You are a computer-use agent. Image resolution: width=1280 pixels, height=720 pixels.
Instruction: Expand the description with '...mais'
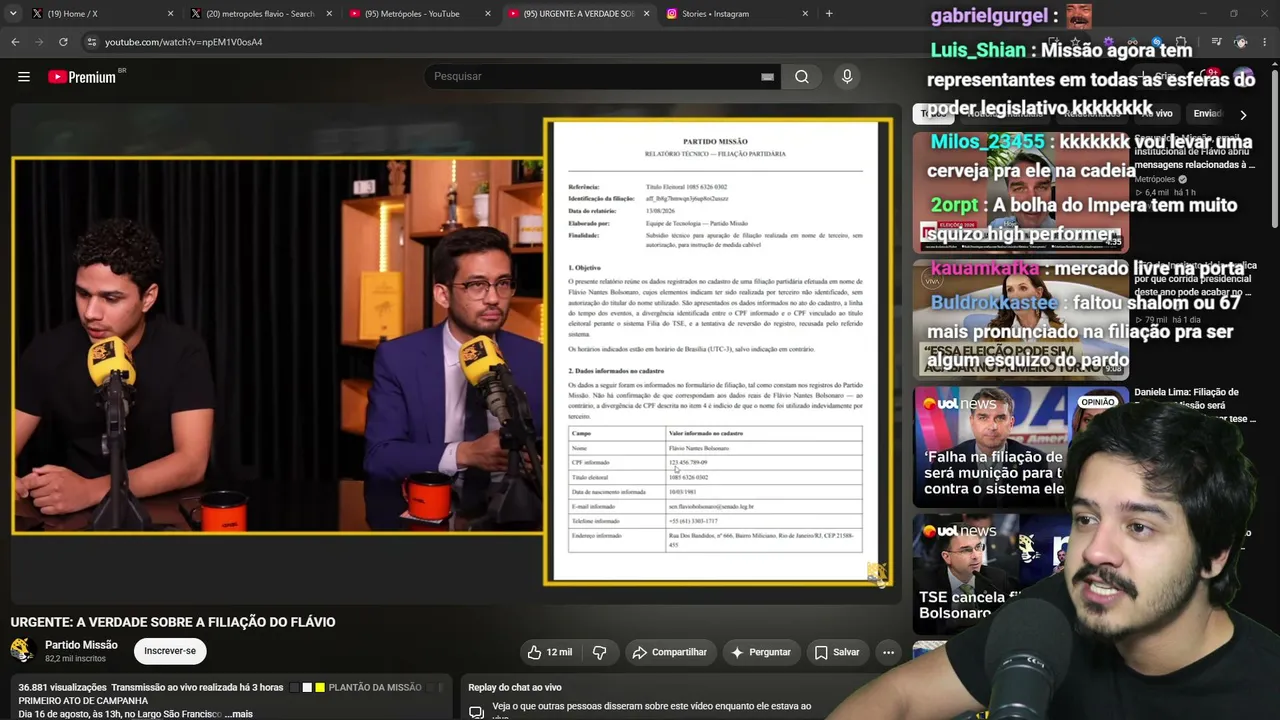238,714
